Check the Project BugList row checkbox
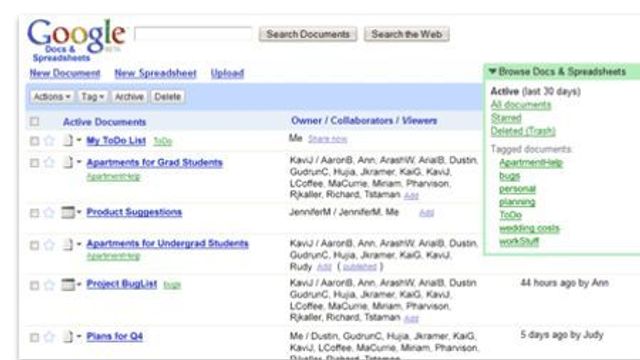This screenshot has width=640, height=360. coord(35,285)
